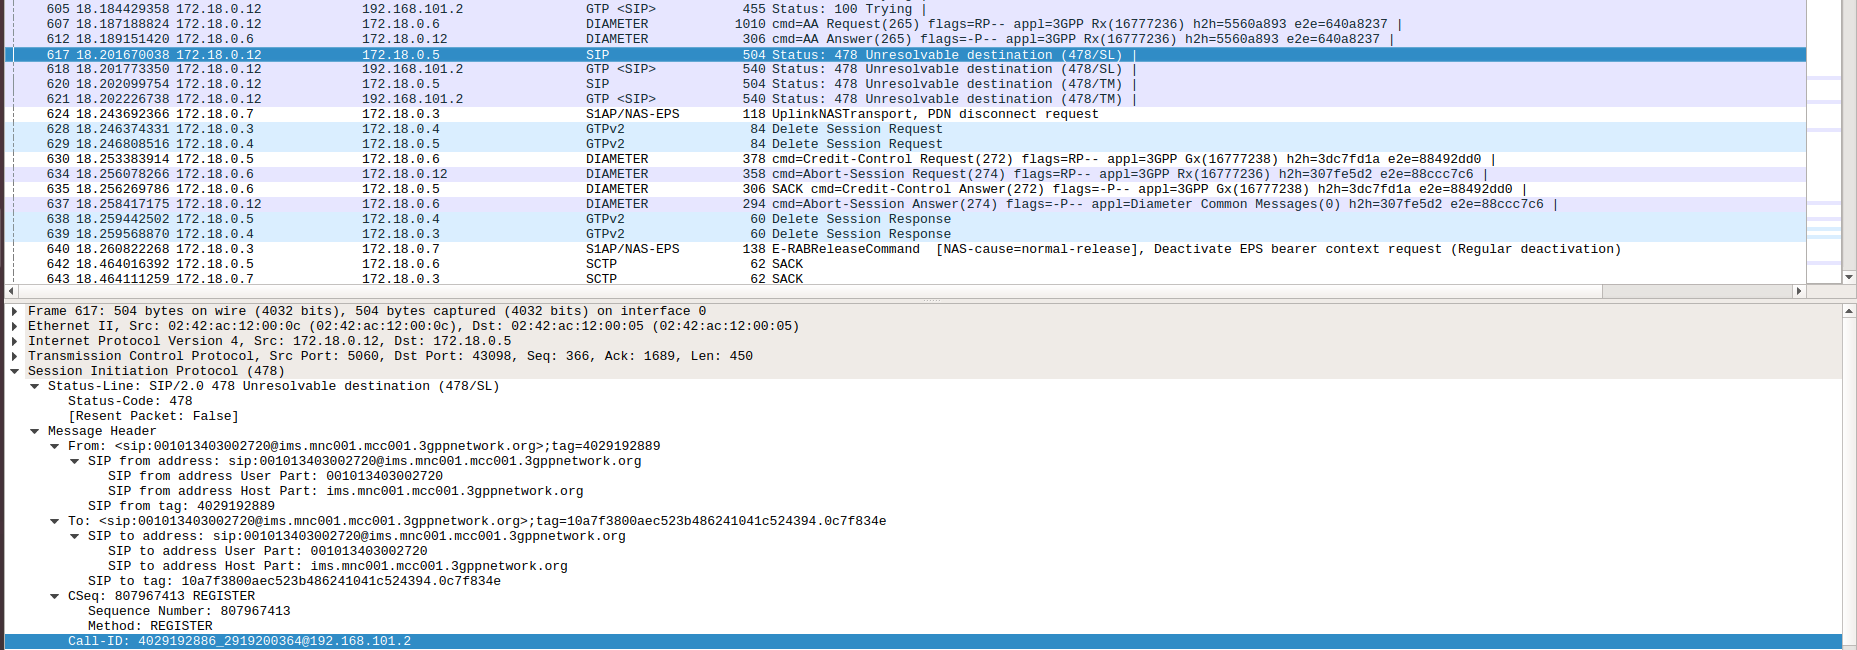Select packet 605 with Status 100 Trying
This screenshot has width=1857, height=650.
[x=905, y=8]
